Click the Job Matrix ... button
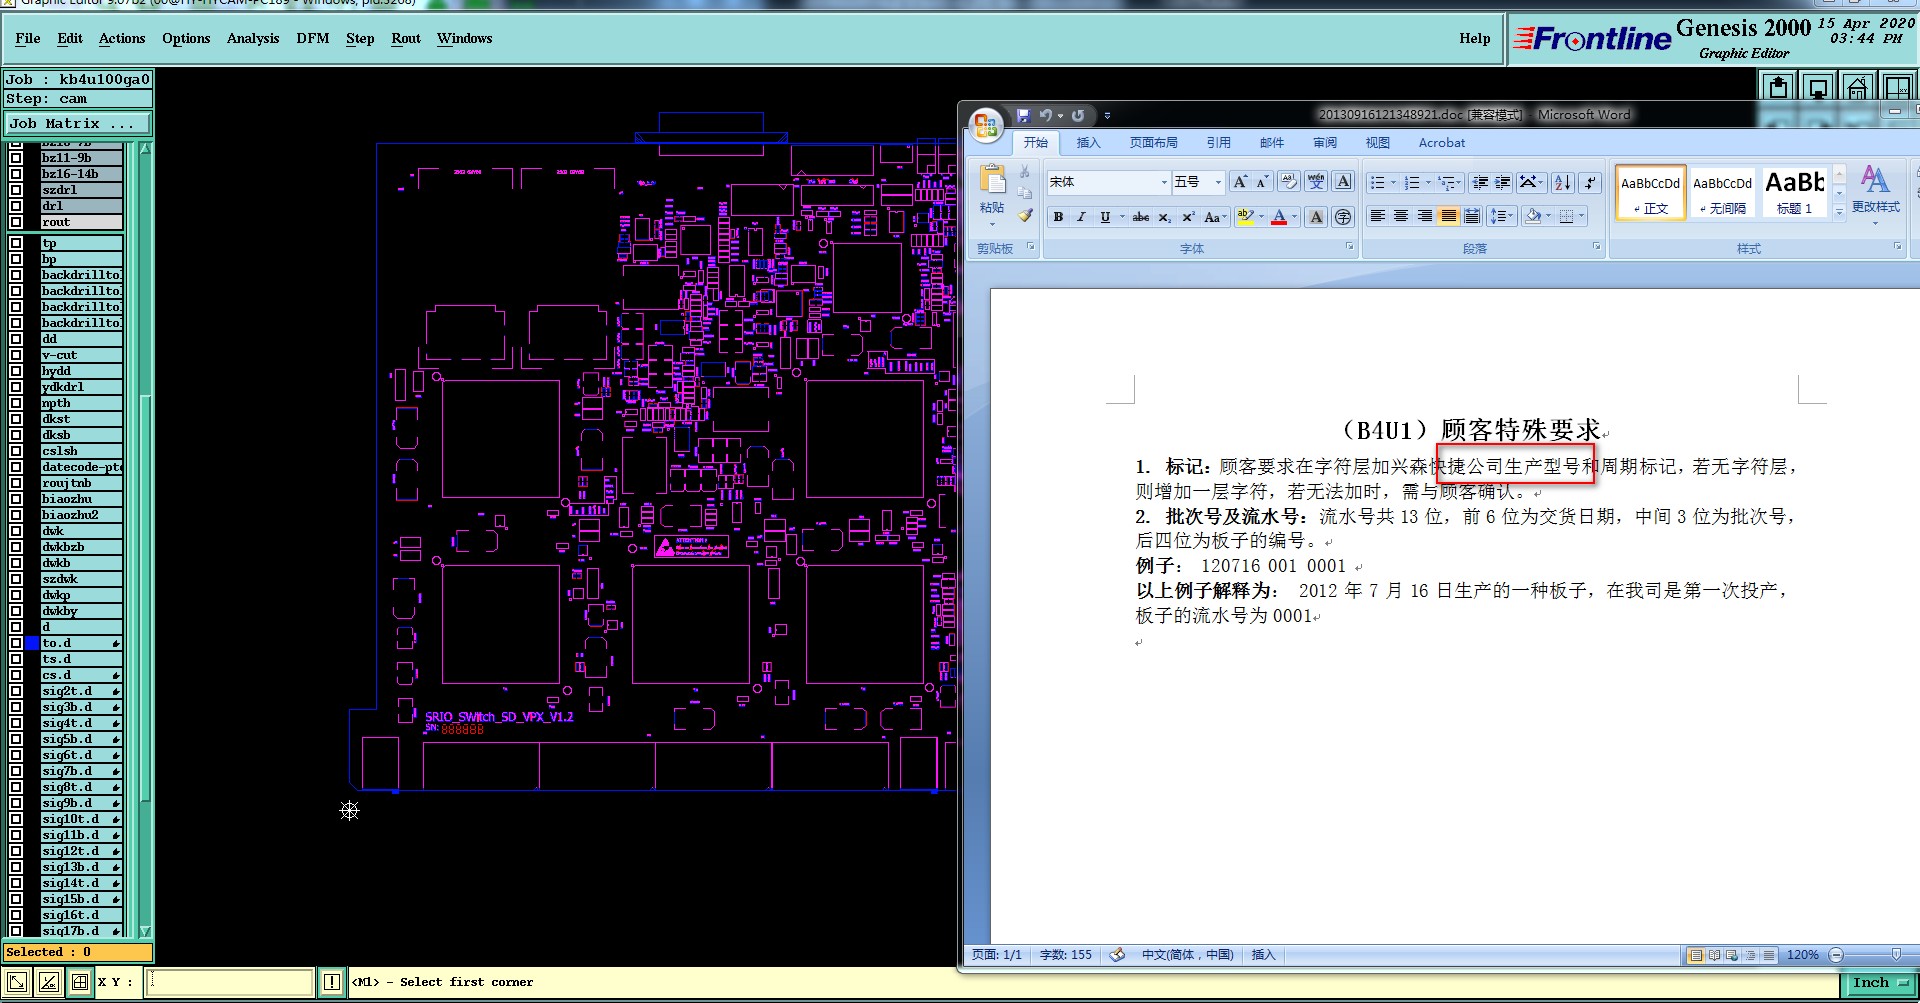Viewport: 1920px width, 1003px height. (x=78, y=123)
